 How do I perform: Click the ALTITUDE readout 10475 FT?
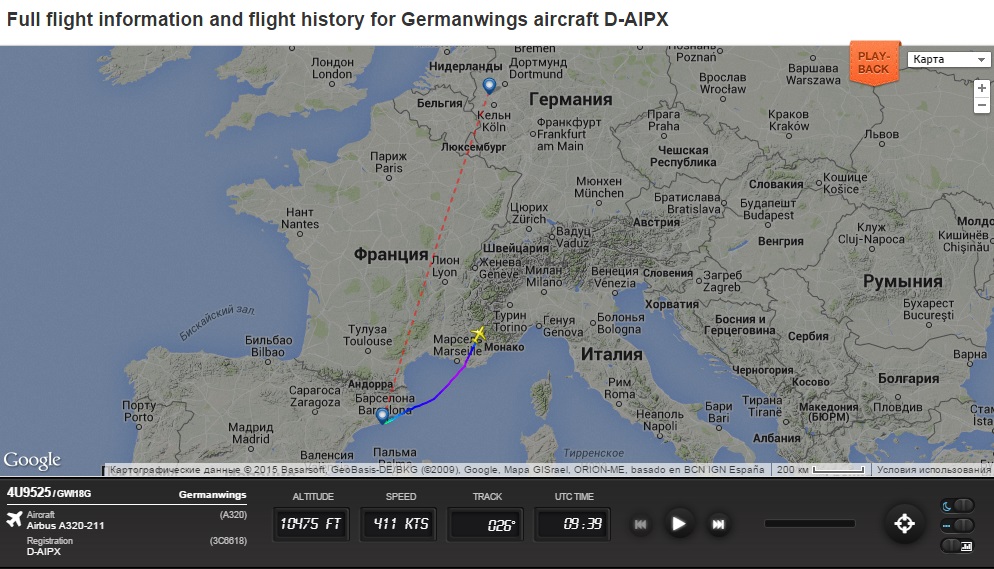(311, 524)
